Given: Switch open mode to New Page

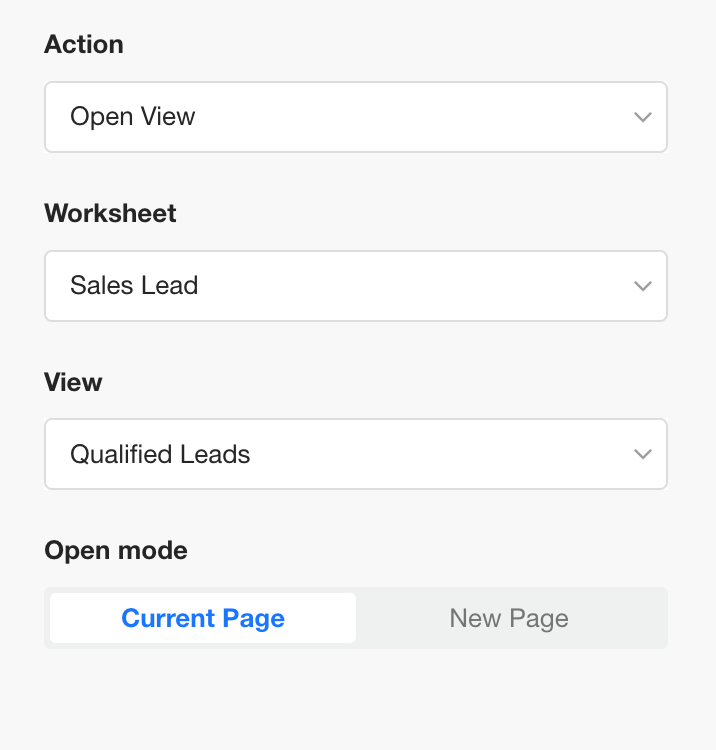Looking at the screenshot, I should pos(509,618).
